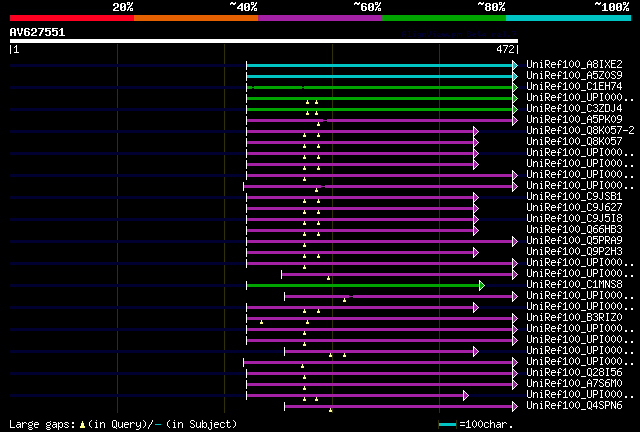Select the UniRef100_A7S6M0 label
This screenshot has width=640, height=432.
coord(574,384)
